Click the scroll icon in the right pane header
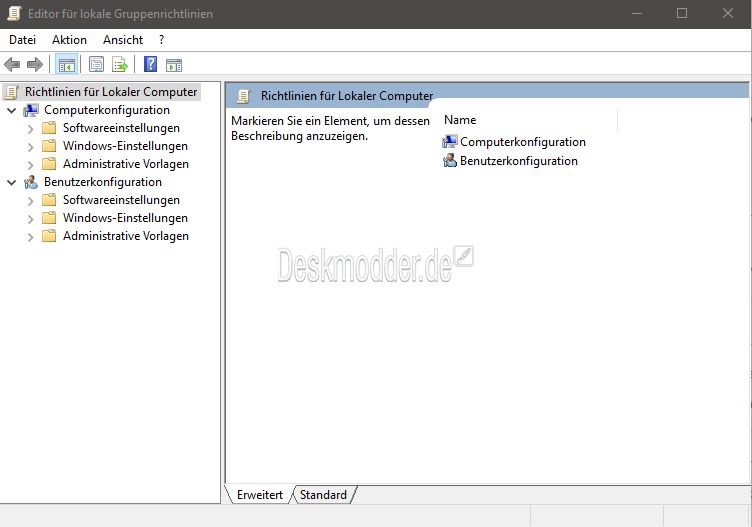The width and height of the screenshot is (752, 527). 244,96
